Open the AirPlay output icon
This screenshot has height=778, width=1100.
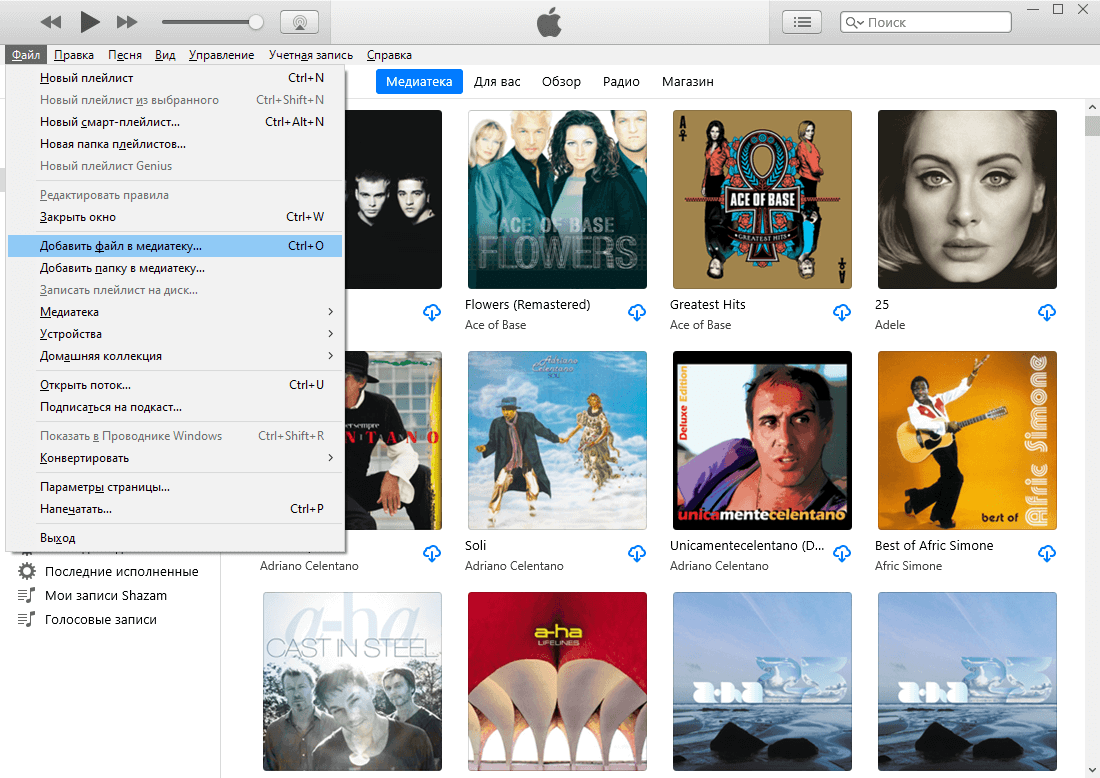pyautogui.click(x=300, y=22)
